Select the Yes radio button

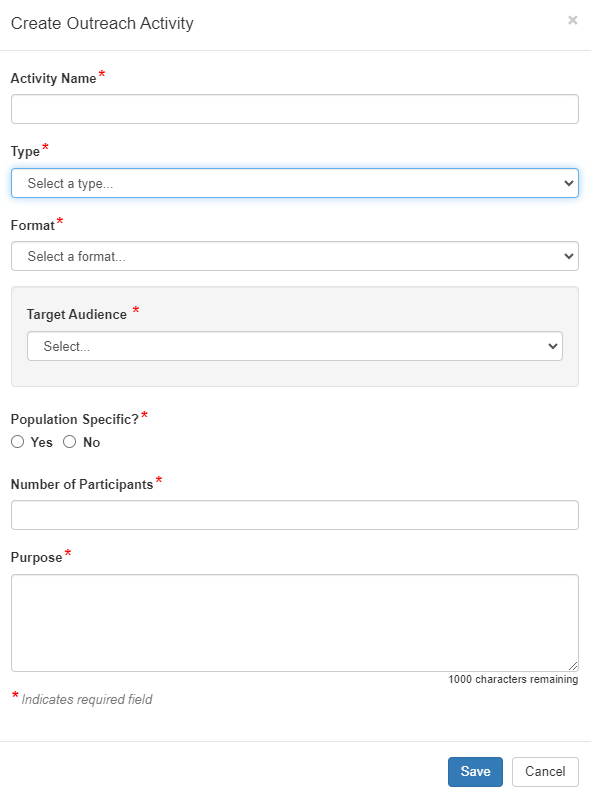(x=18, y=442)
